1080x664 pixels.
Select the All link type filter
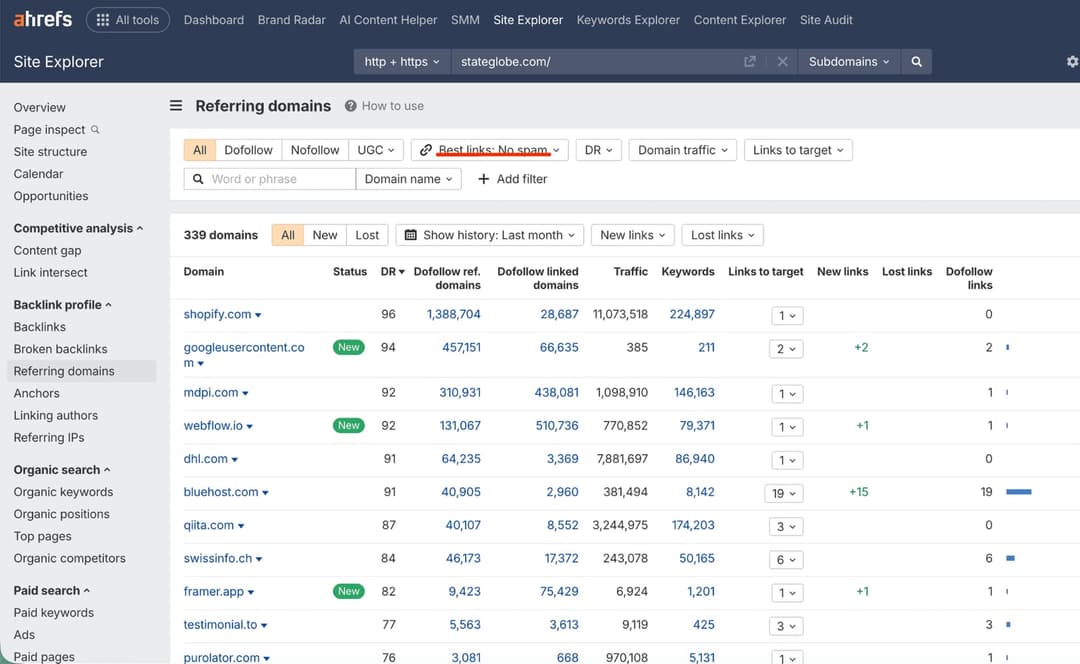200,150
